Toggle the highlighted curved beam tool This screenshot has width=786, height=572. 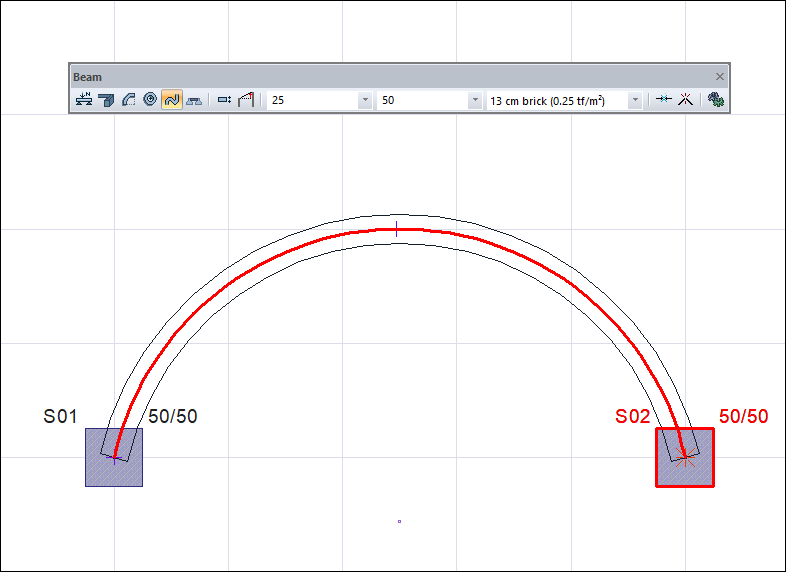(172, 100)
